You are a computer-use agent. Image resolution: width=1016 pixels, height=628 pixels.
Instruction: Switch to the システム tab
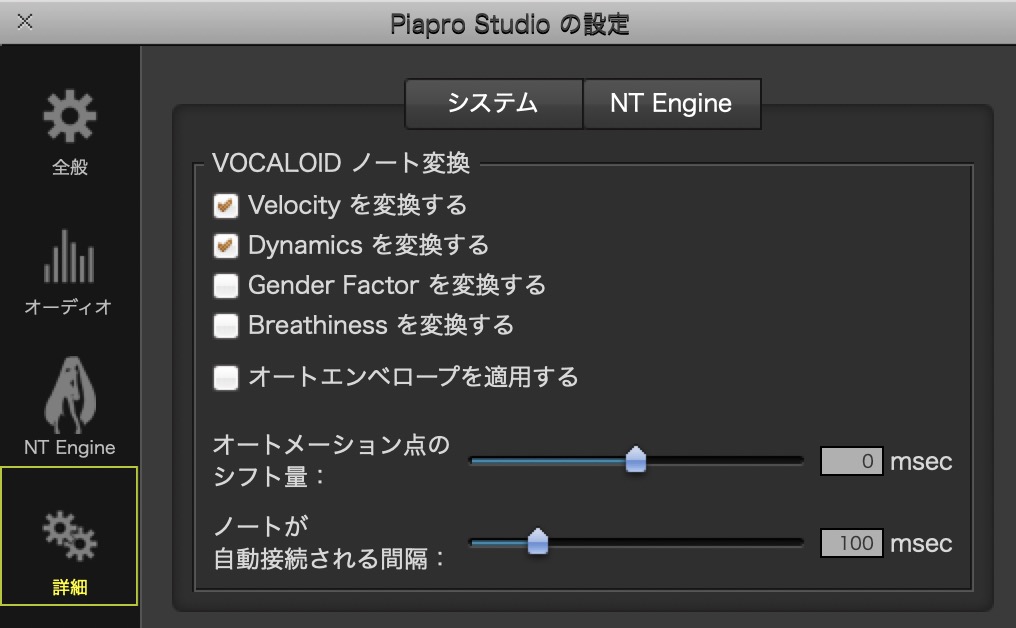[x=494, y=103]
